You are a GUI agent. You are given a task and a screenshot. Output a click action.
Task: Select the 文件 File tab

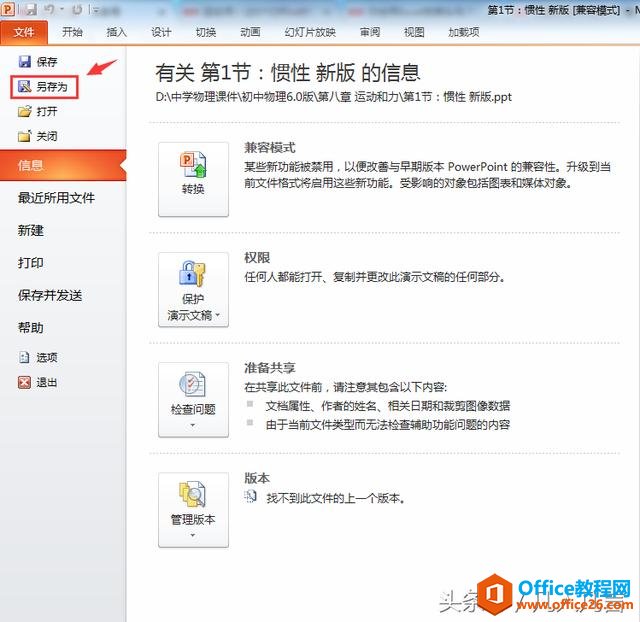coord(24,32)
